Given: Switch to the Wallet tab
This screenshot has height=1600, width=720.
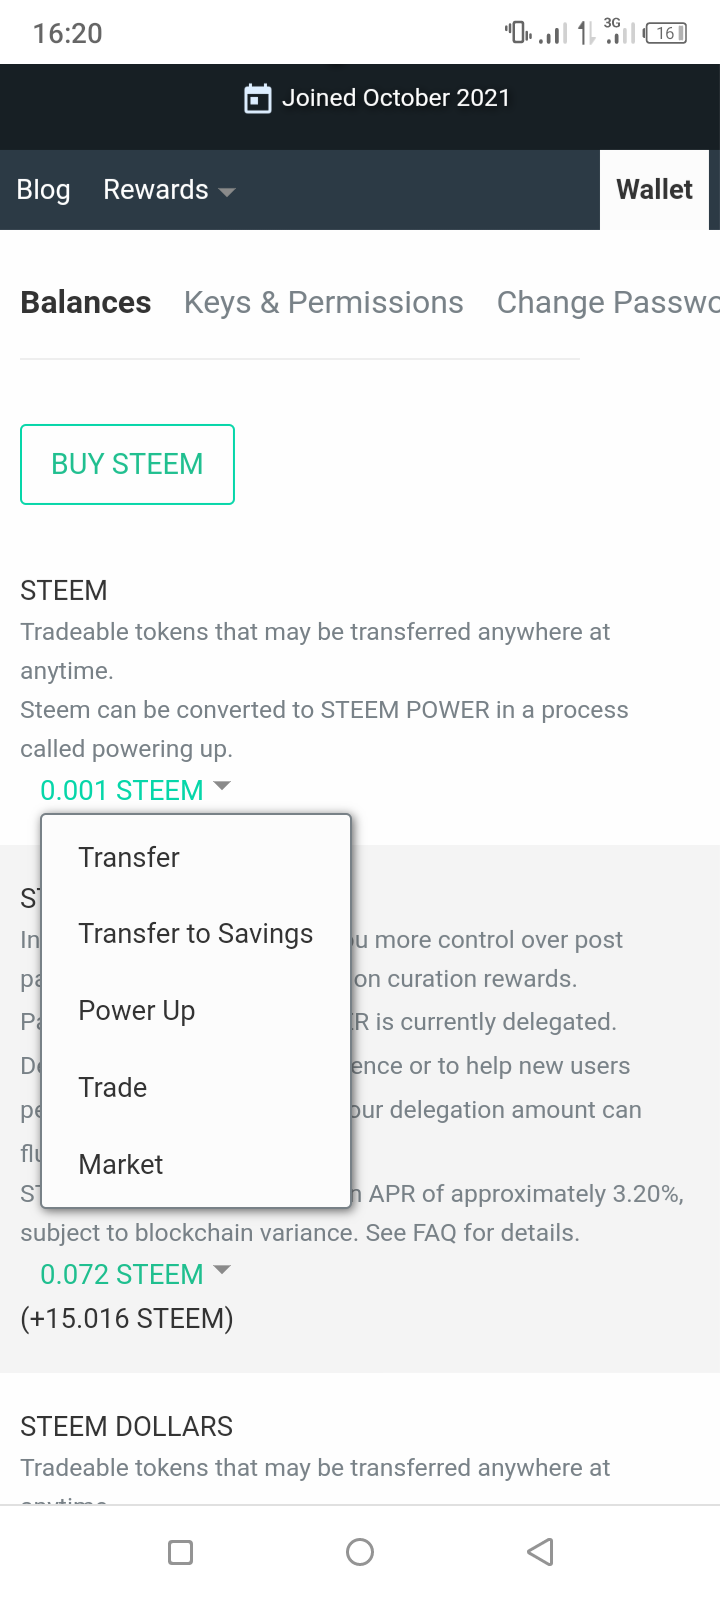Looking at the screenshot, I should pos(654,190).
